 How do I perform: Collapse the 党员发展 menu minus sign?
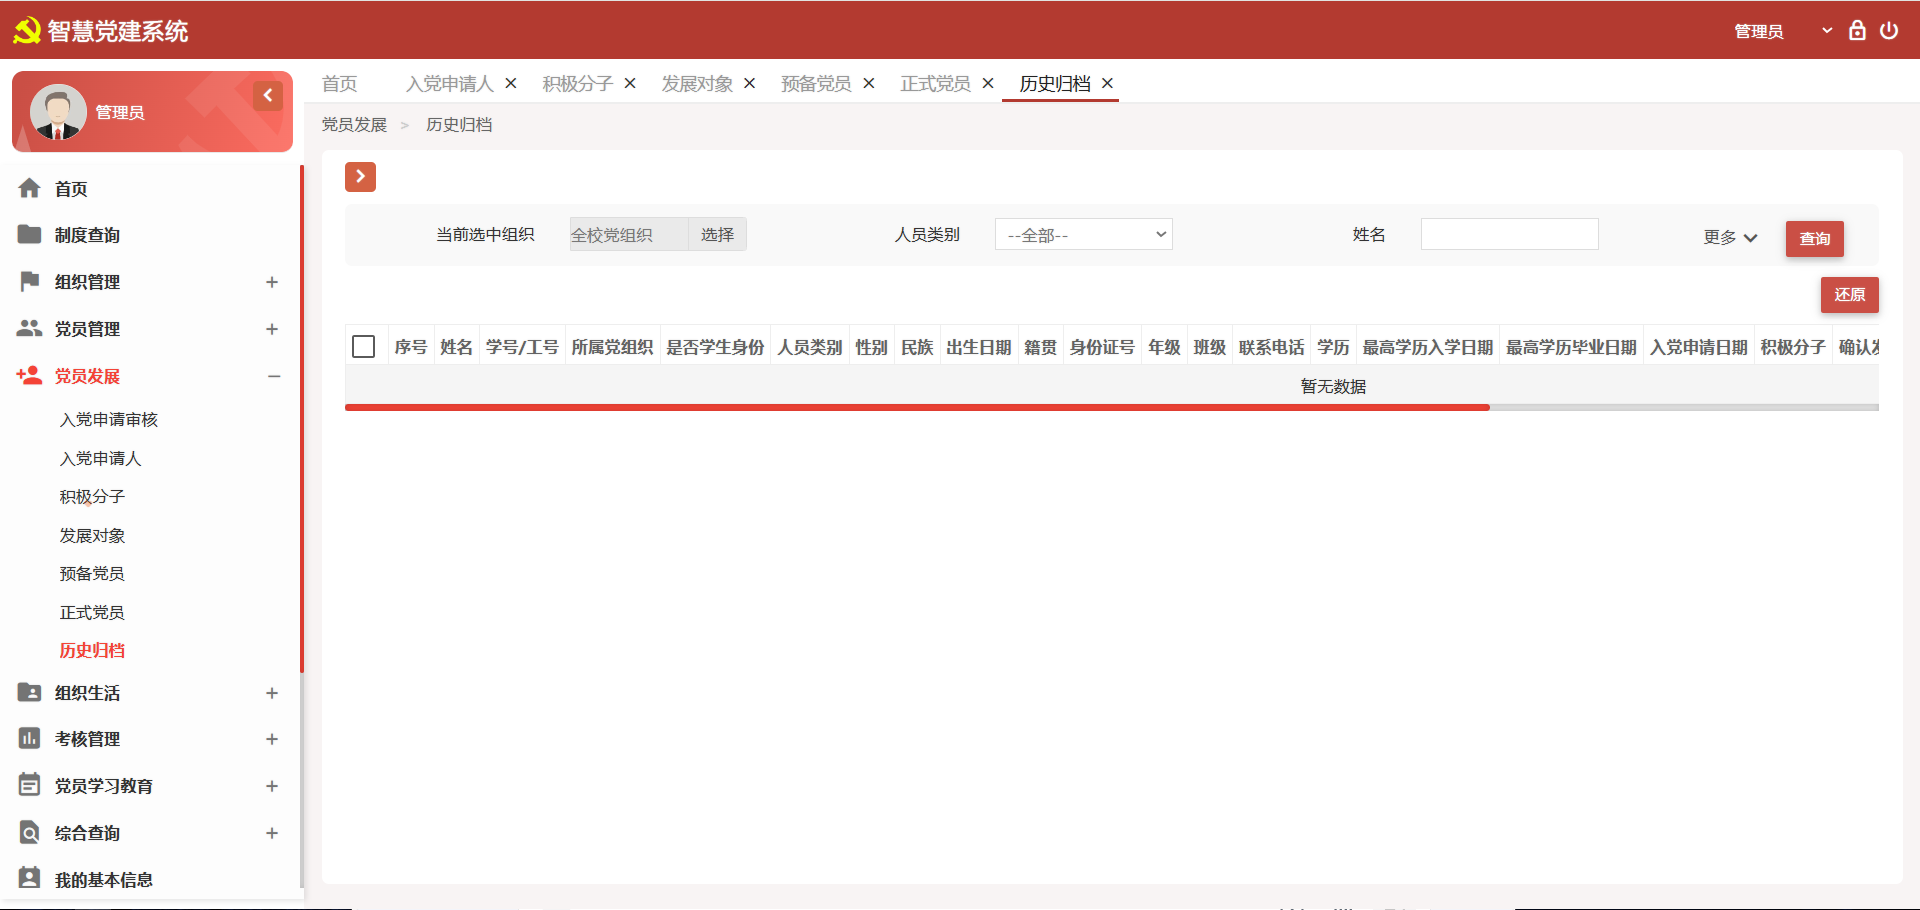coord(274,376)
